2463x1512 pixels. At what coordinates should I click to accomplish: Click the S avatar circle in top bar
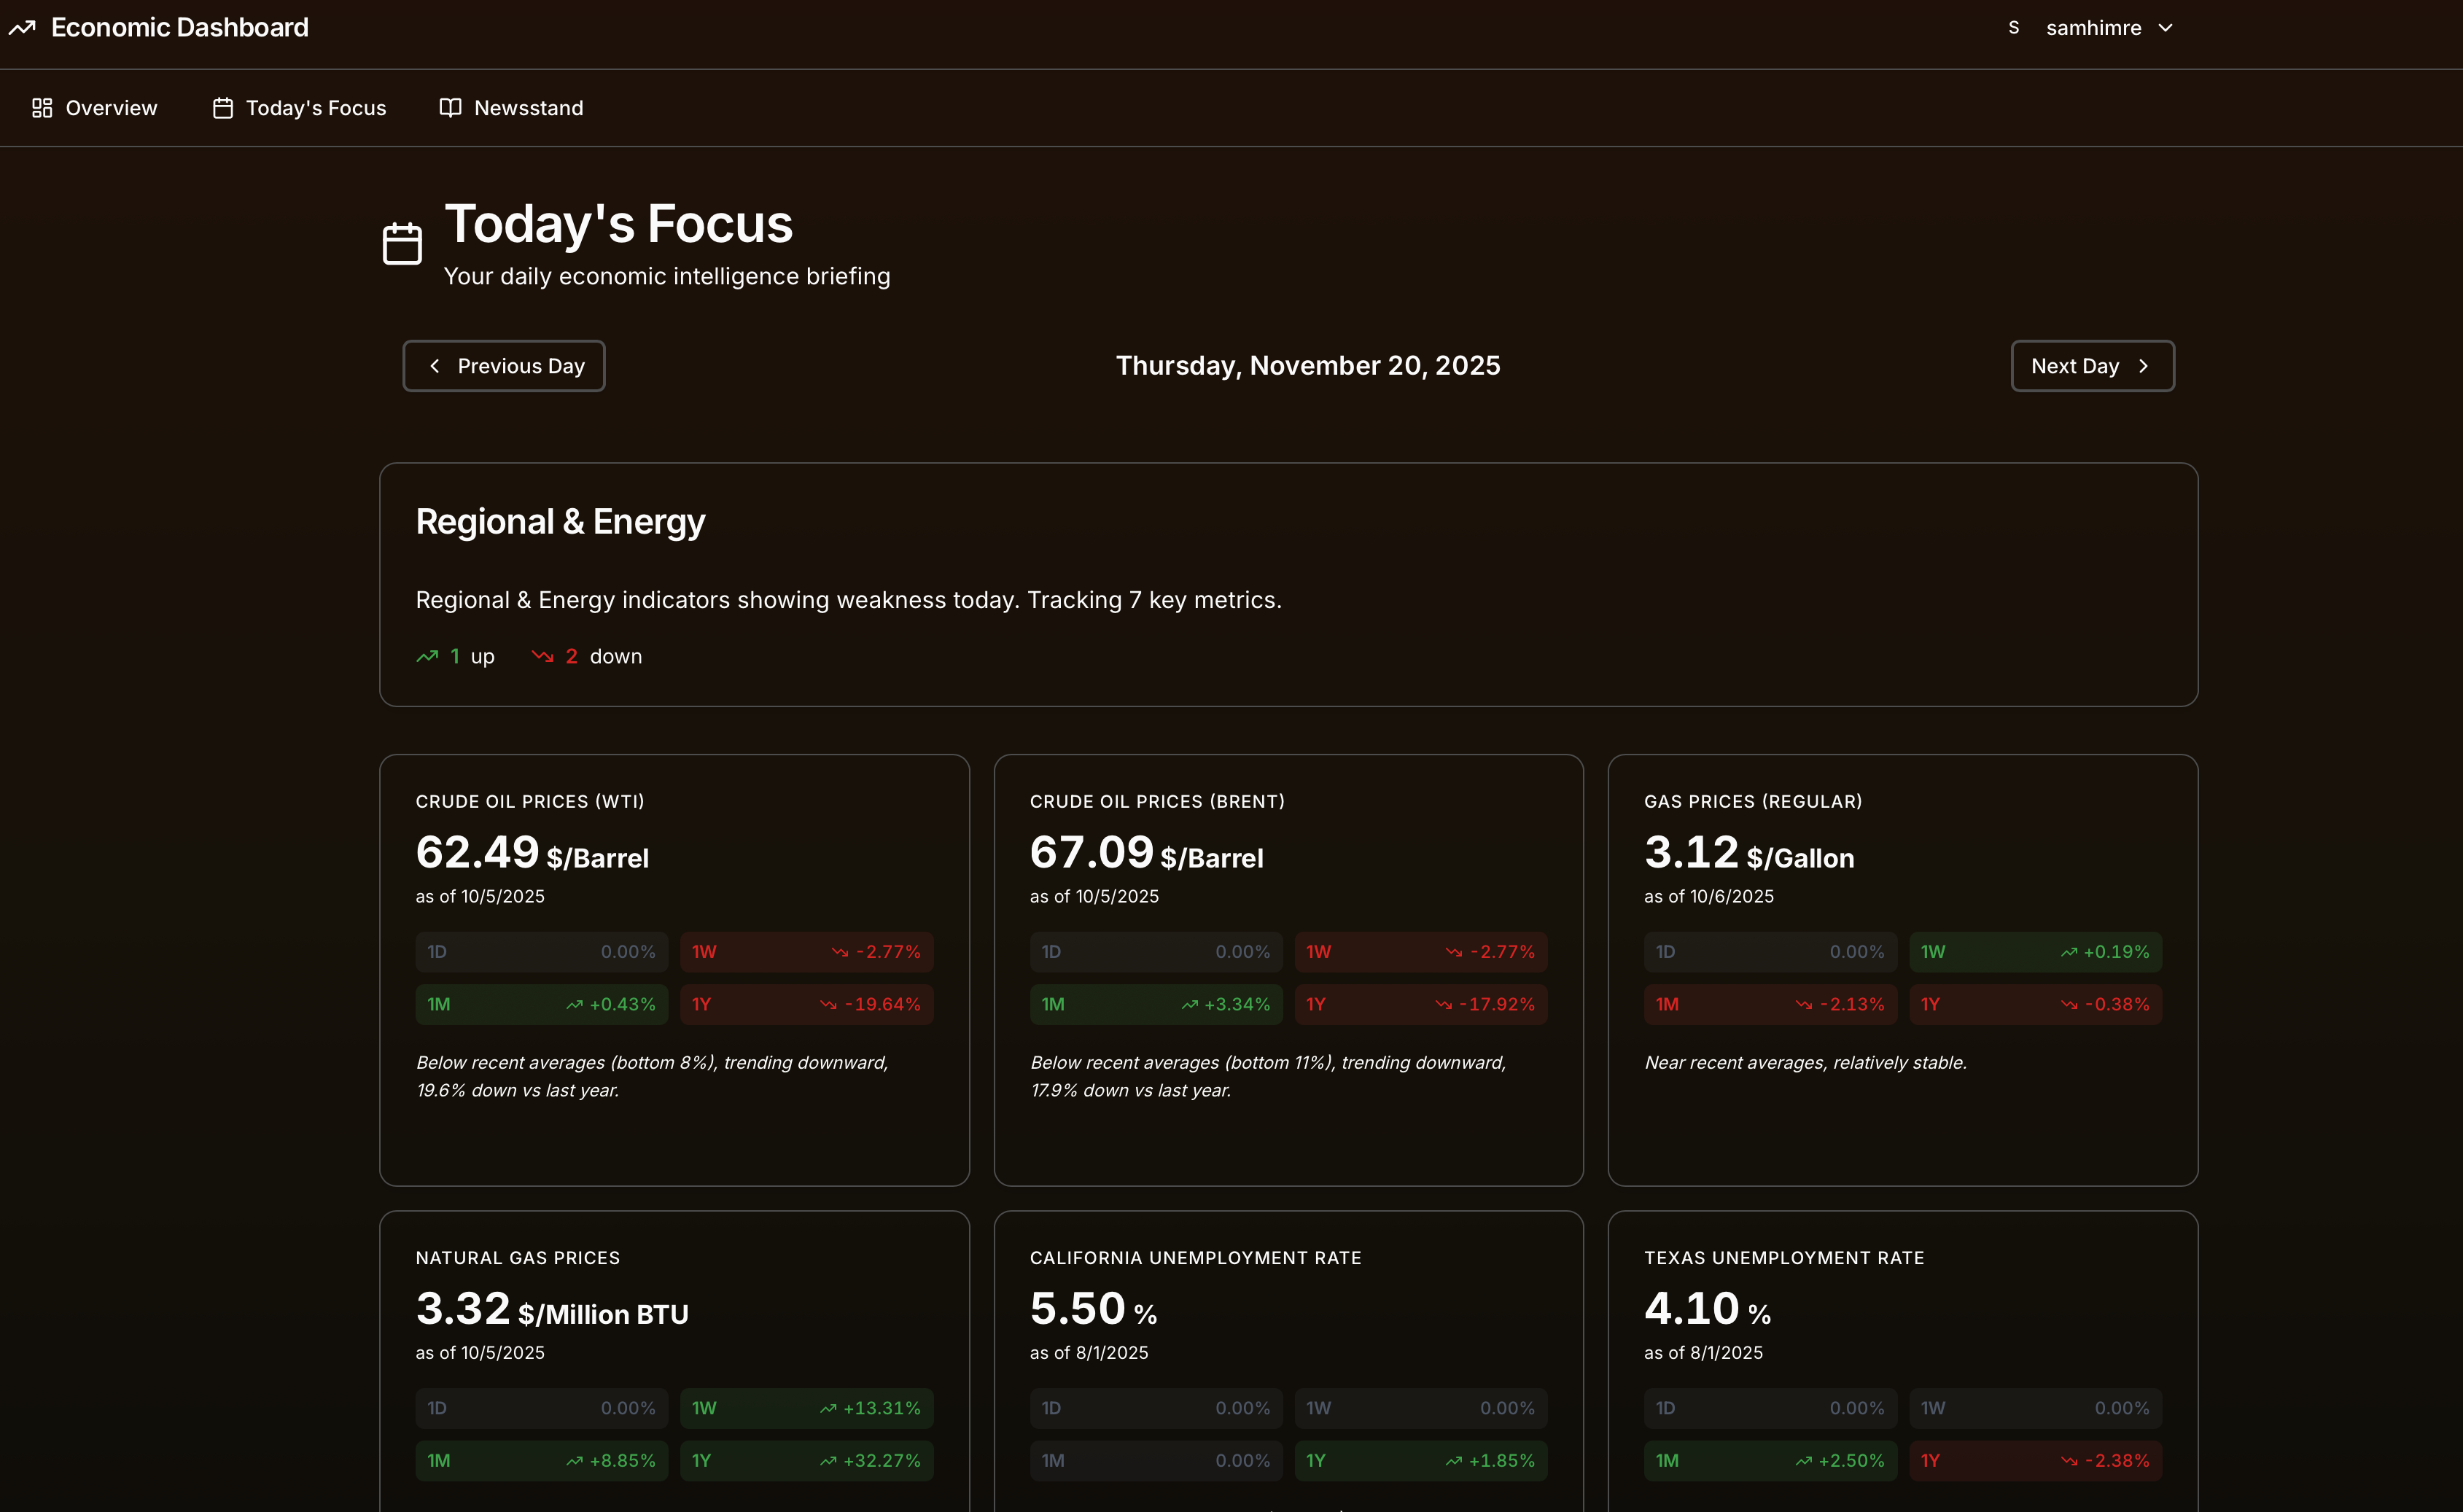pyautogui.click(x=2013, y=27)
